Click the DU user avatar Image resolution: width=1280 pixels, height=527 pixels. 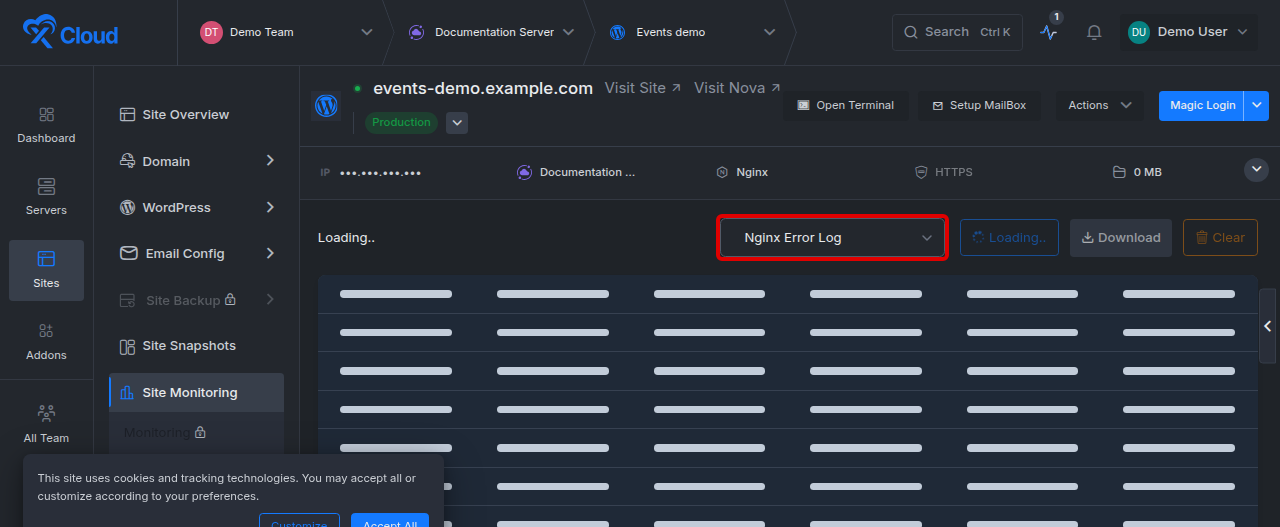(1138, 32)
